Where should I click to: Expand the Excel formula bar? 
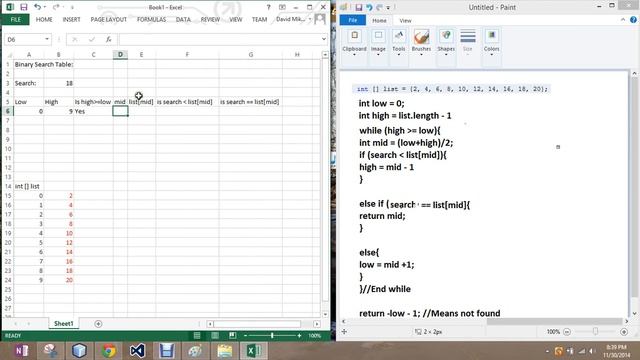tap(324, 39)
